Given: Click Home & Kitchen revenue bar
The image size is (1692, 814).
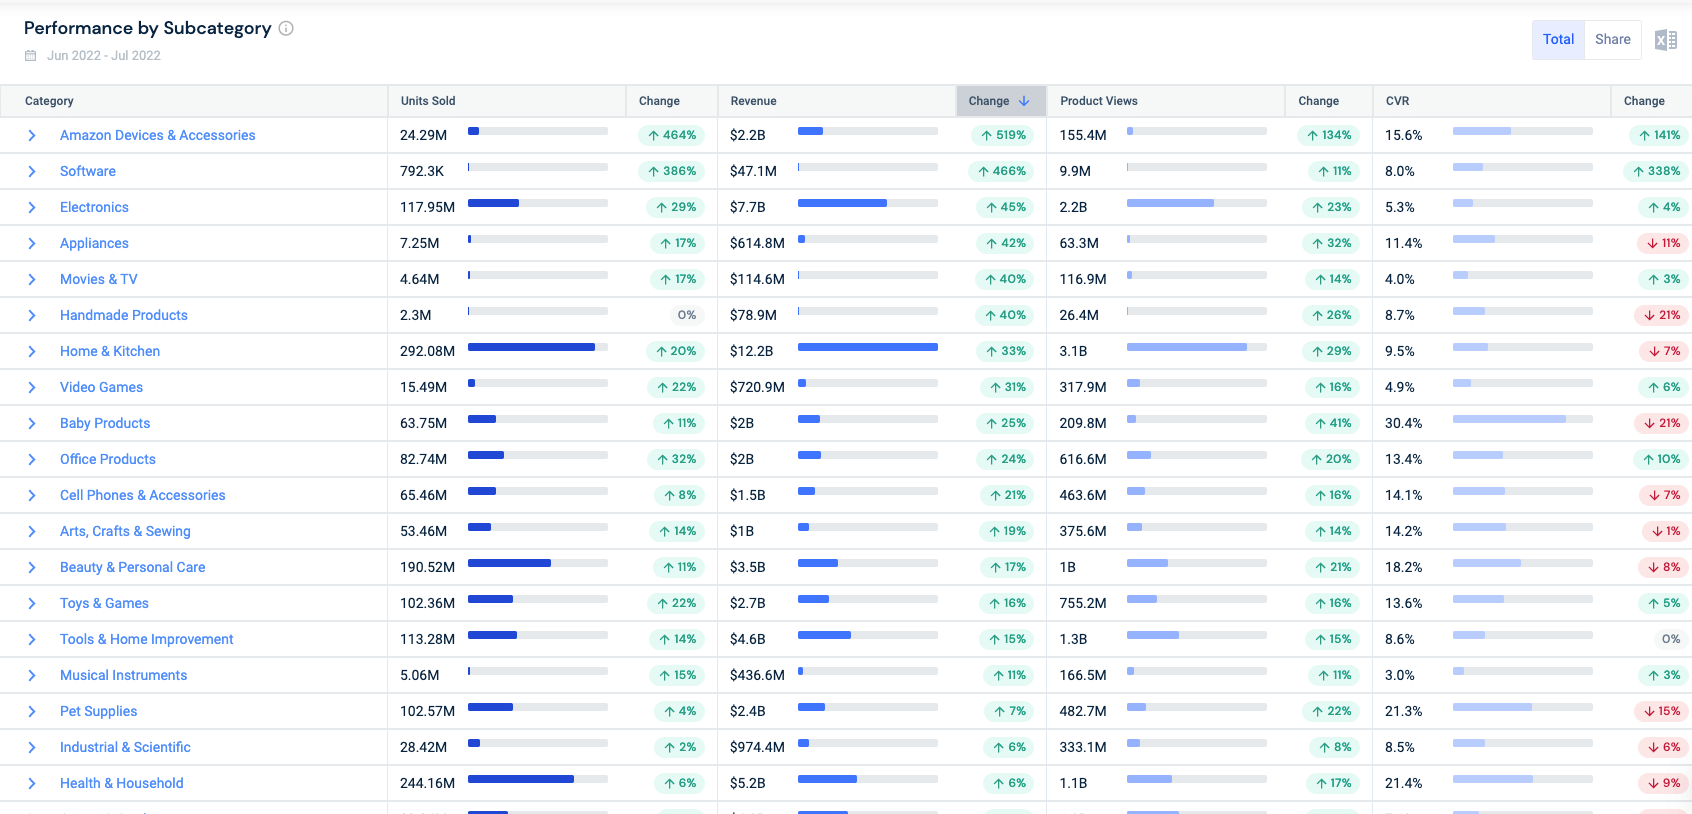Looking at the screenshot, I should (867, 348).
